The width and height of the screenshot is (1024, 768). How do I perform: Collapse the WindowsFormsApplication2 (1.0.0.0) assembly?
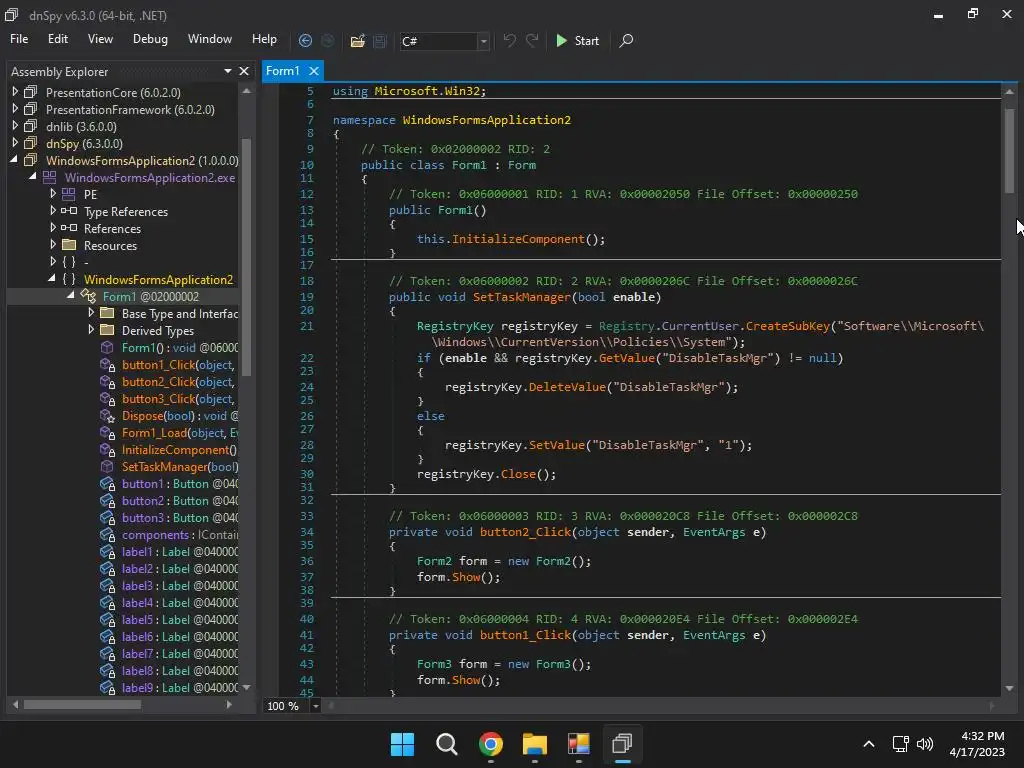point(14,160)
